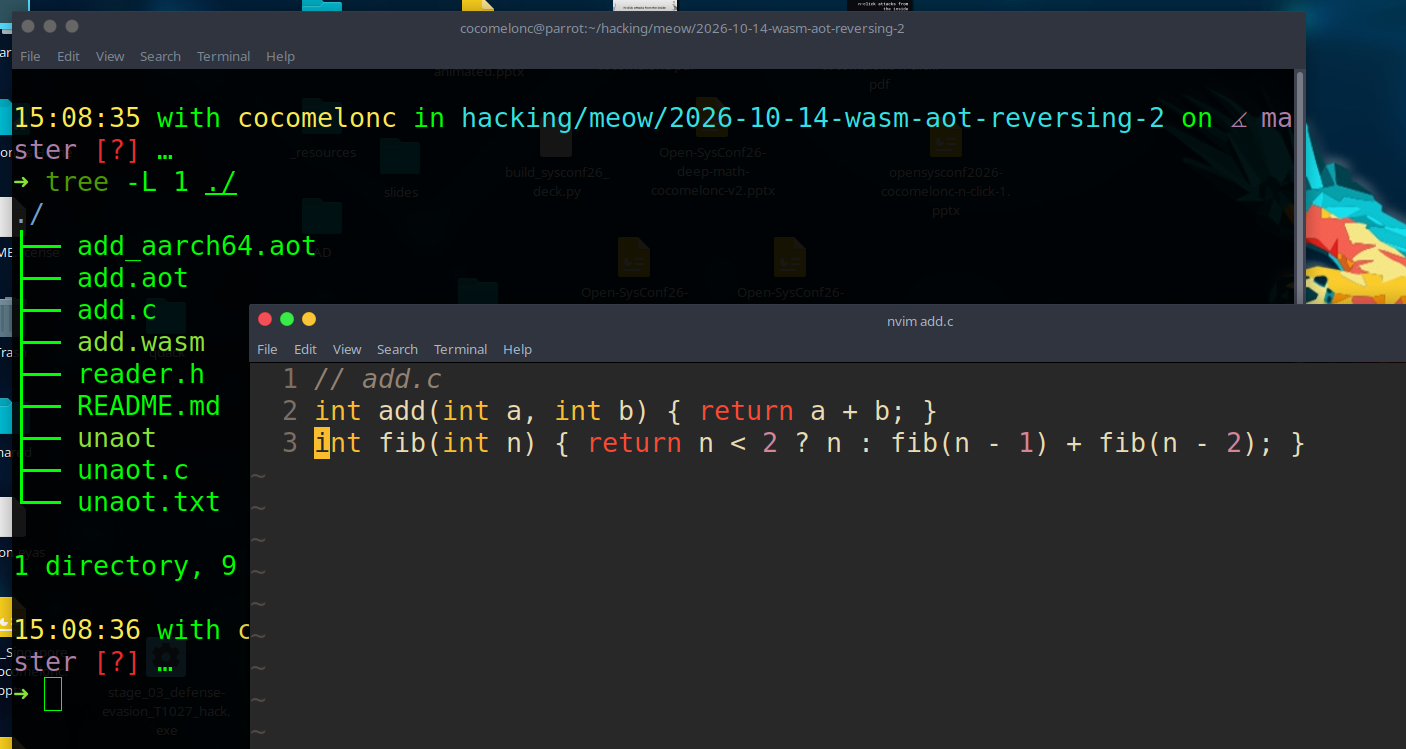Viewport: 1406px width, 749px height.
Task: Open Terminal menu in the nvim add.c window
Action: click(460, 349)
